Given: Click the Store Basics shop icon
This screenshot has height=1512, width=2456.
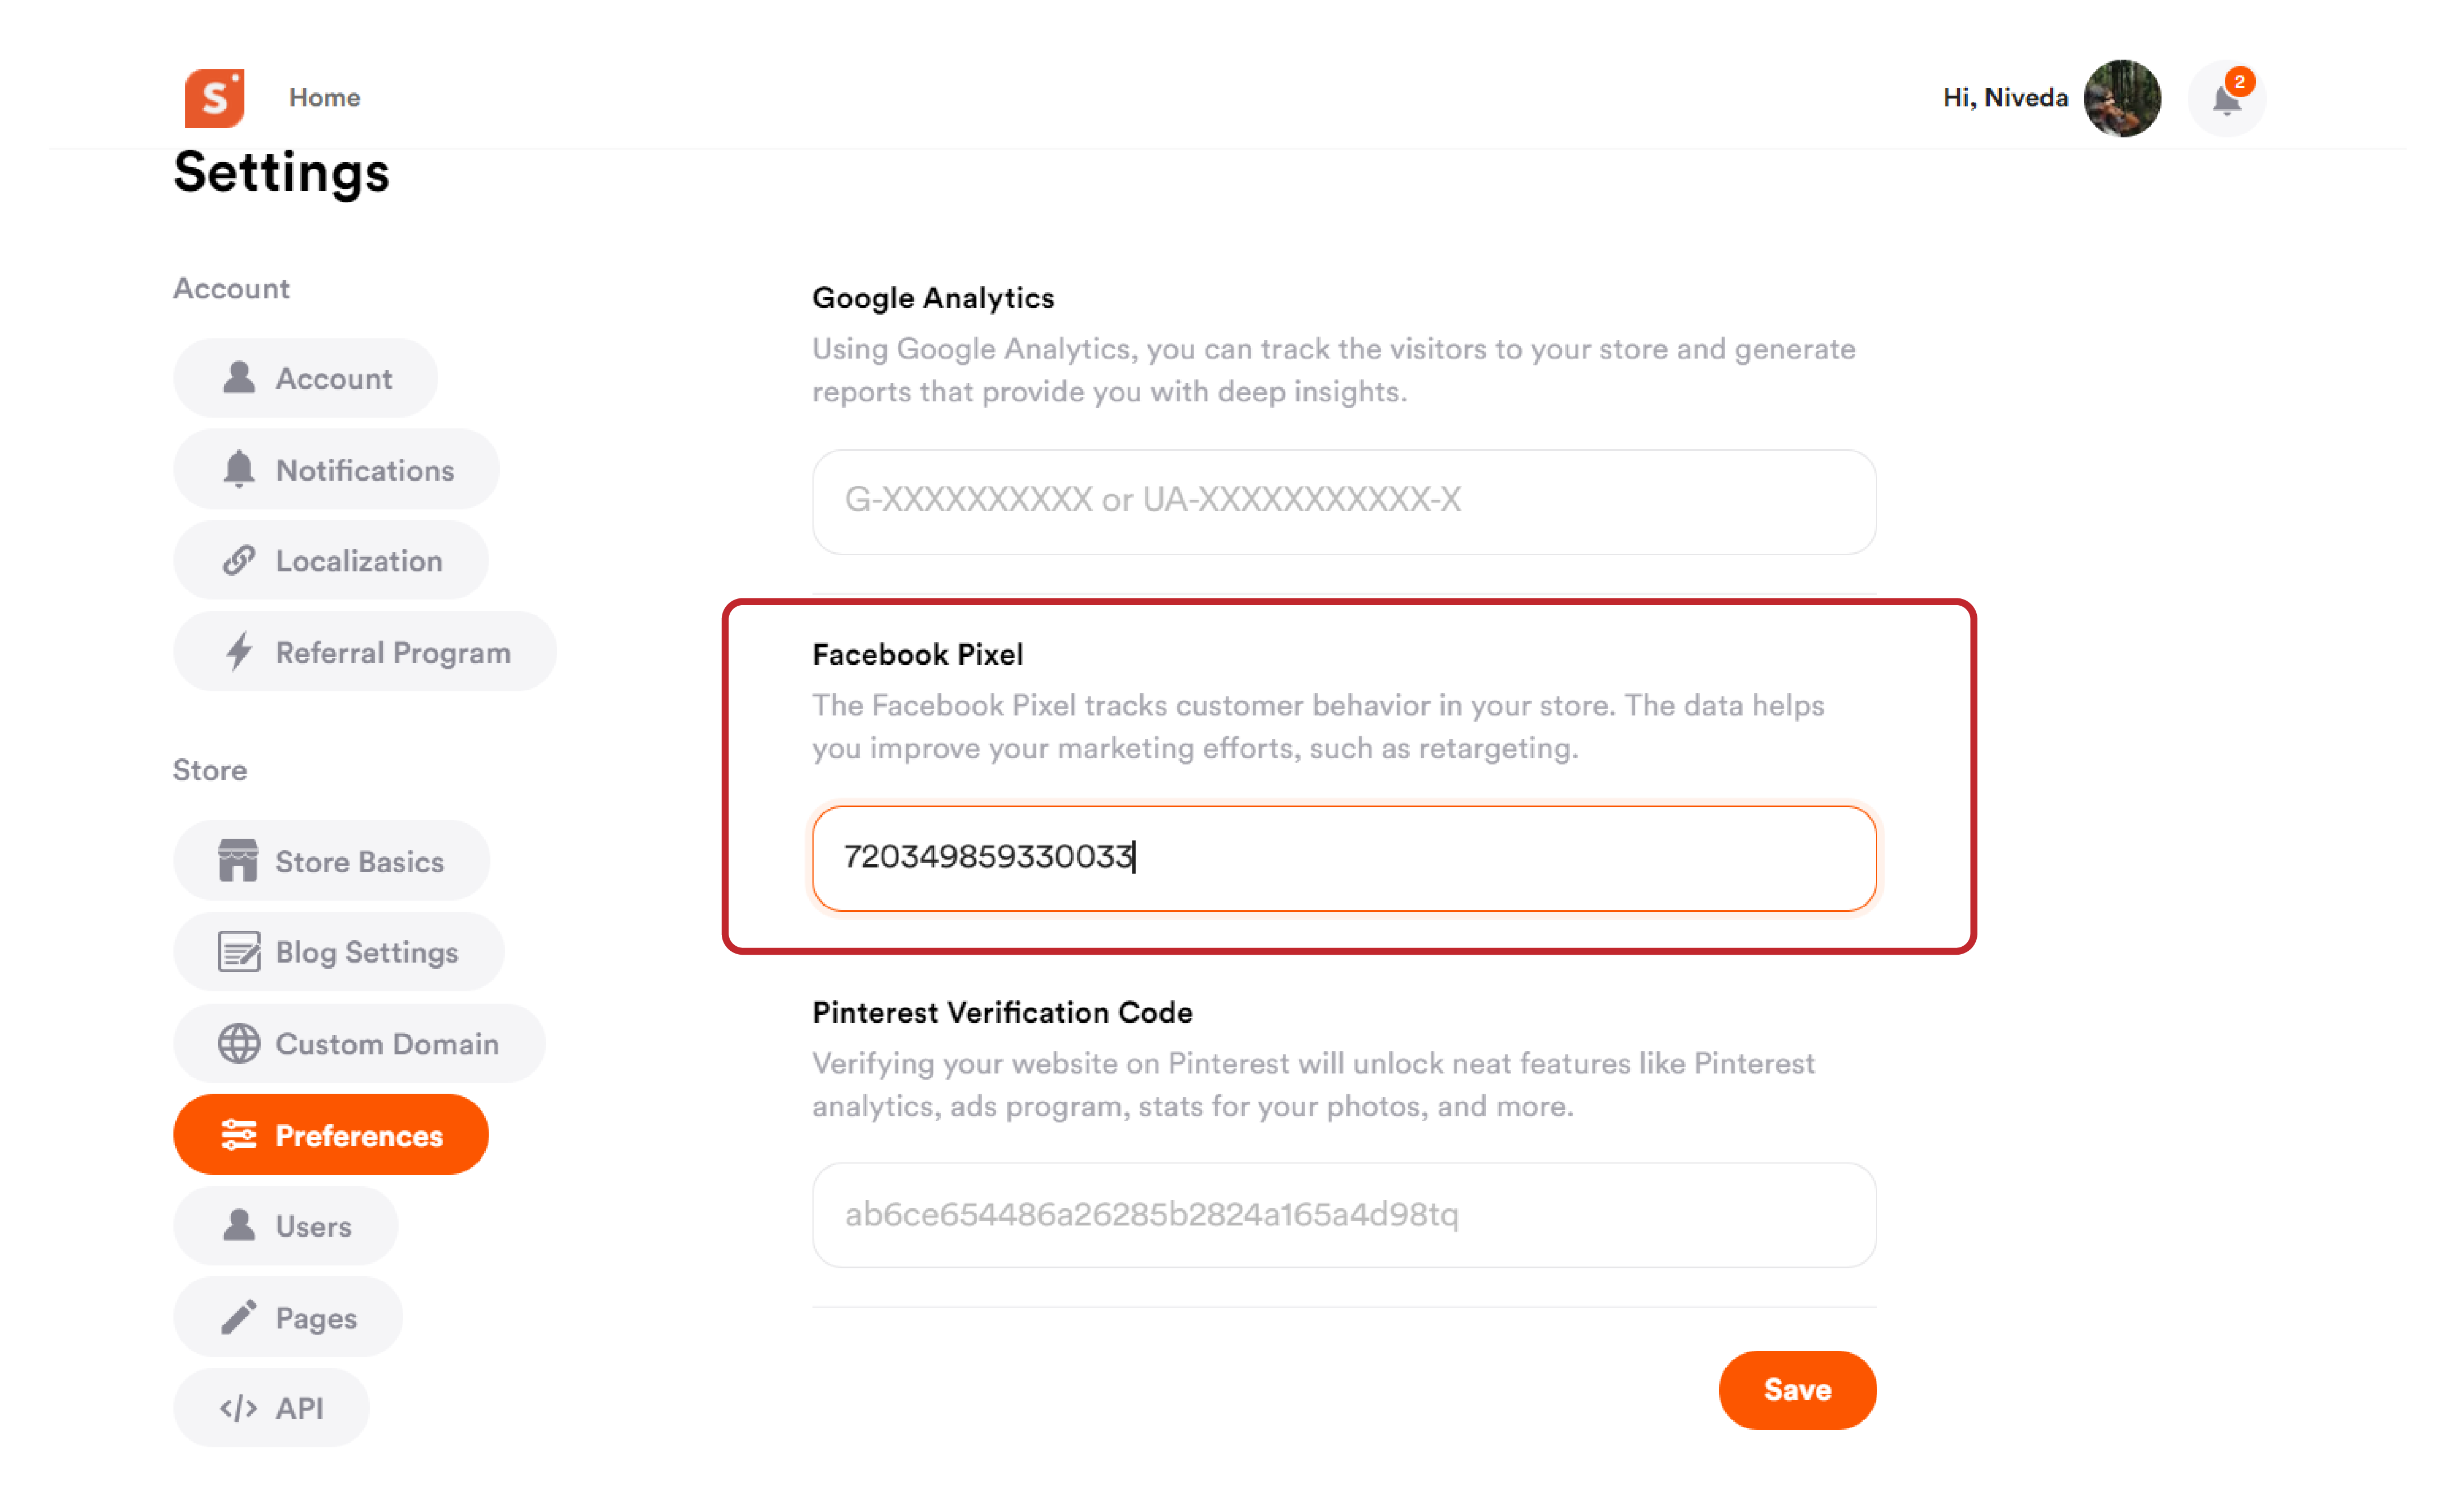Looking at the screenshot, I should 238,861.
